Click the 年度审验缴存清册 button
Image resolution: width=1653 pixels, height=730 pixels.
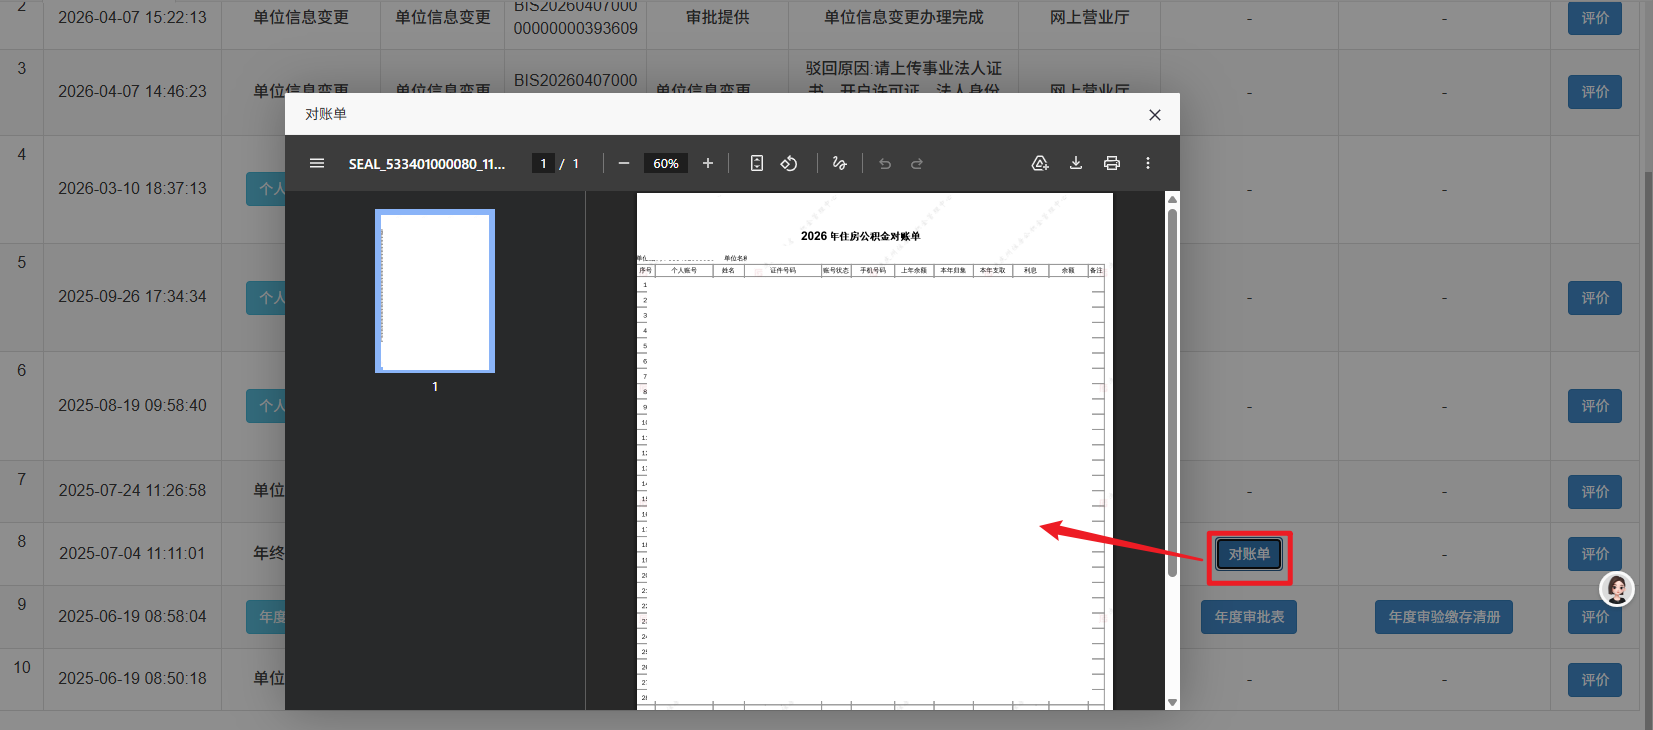pyautogui.click(x=1444, y=617)
